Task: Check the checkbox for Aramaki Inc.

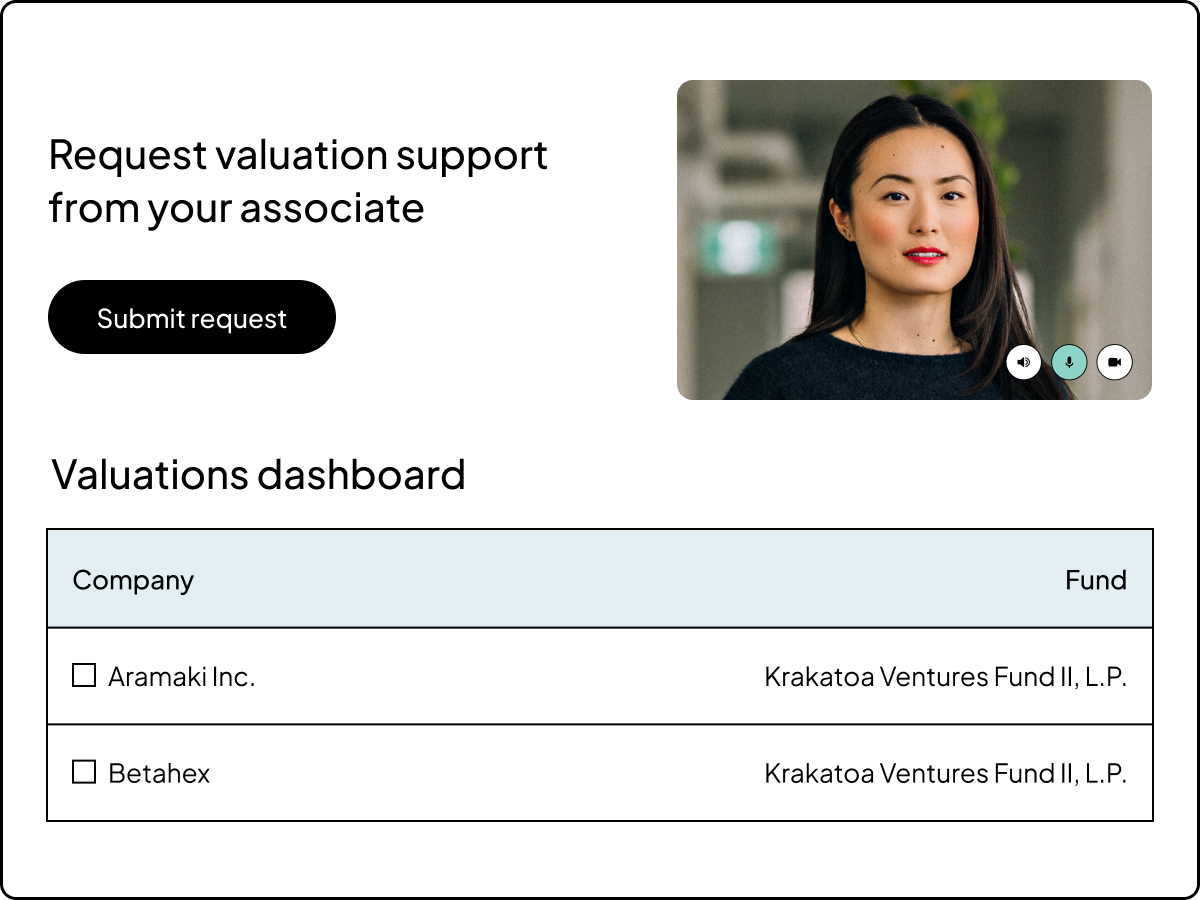Action: click(x=84, y=676)
